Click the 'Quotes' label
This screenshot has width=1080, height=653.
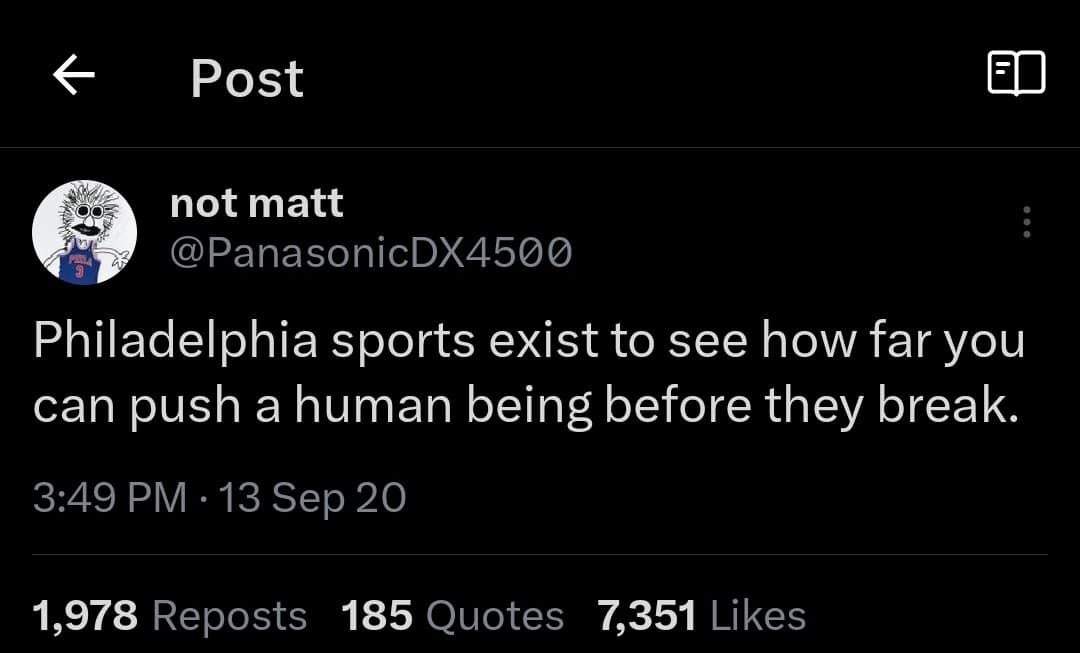coord(494,615)
